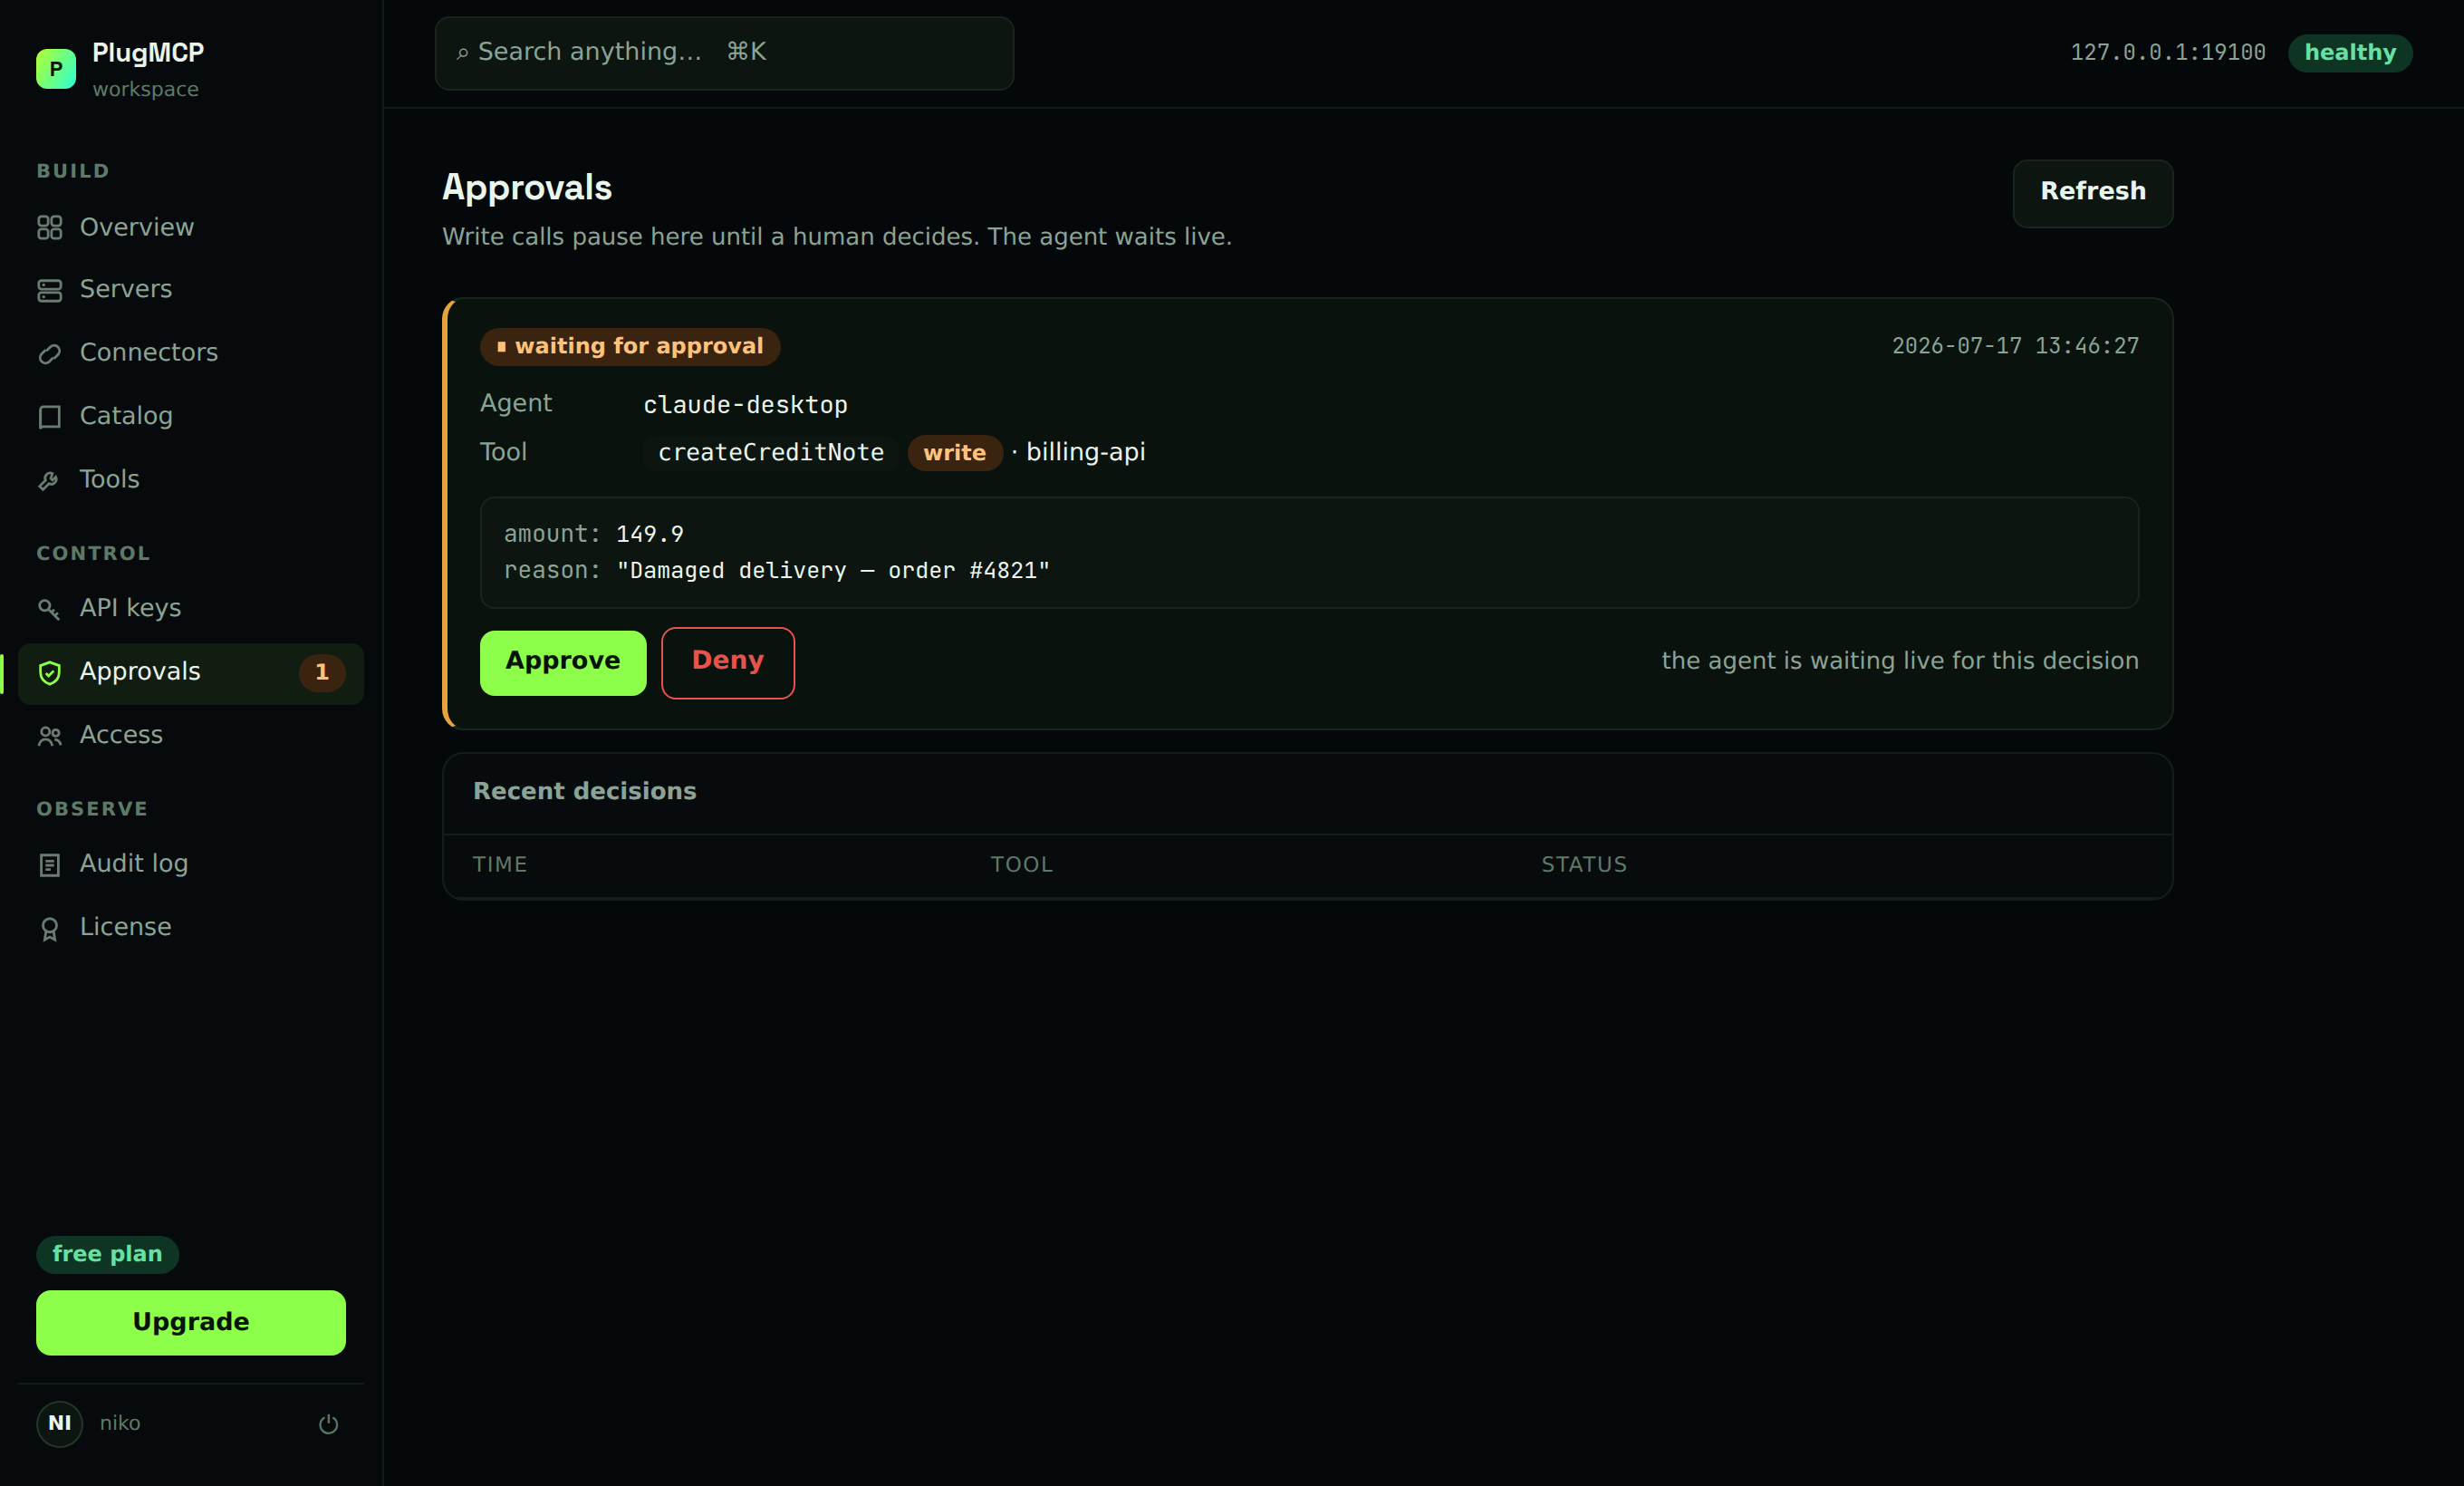The width and height of the screenshot is (2464, 1486).
Task: Click the Approvals shield icon
Action: point(49,673)
